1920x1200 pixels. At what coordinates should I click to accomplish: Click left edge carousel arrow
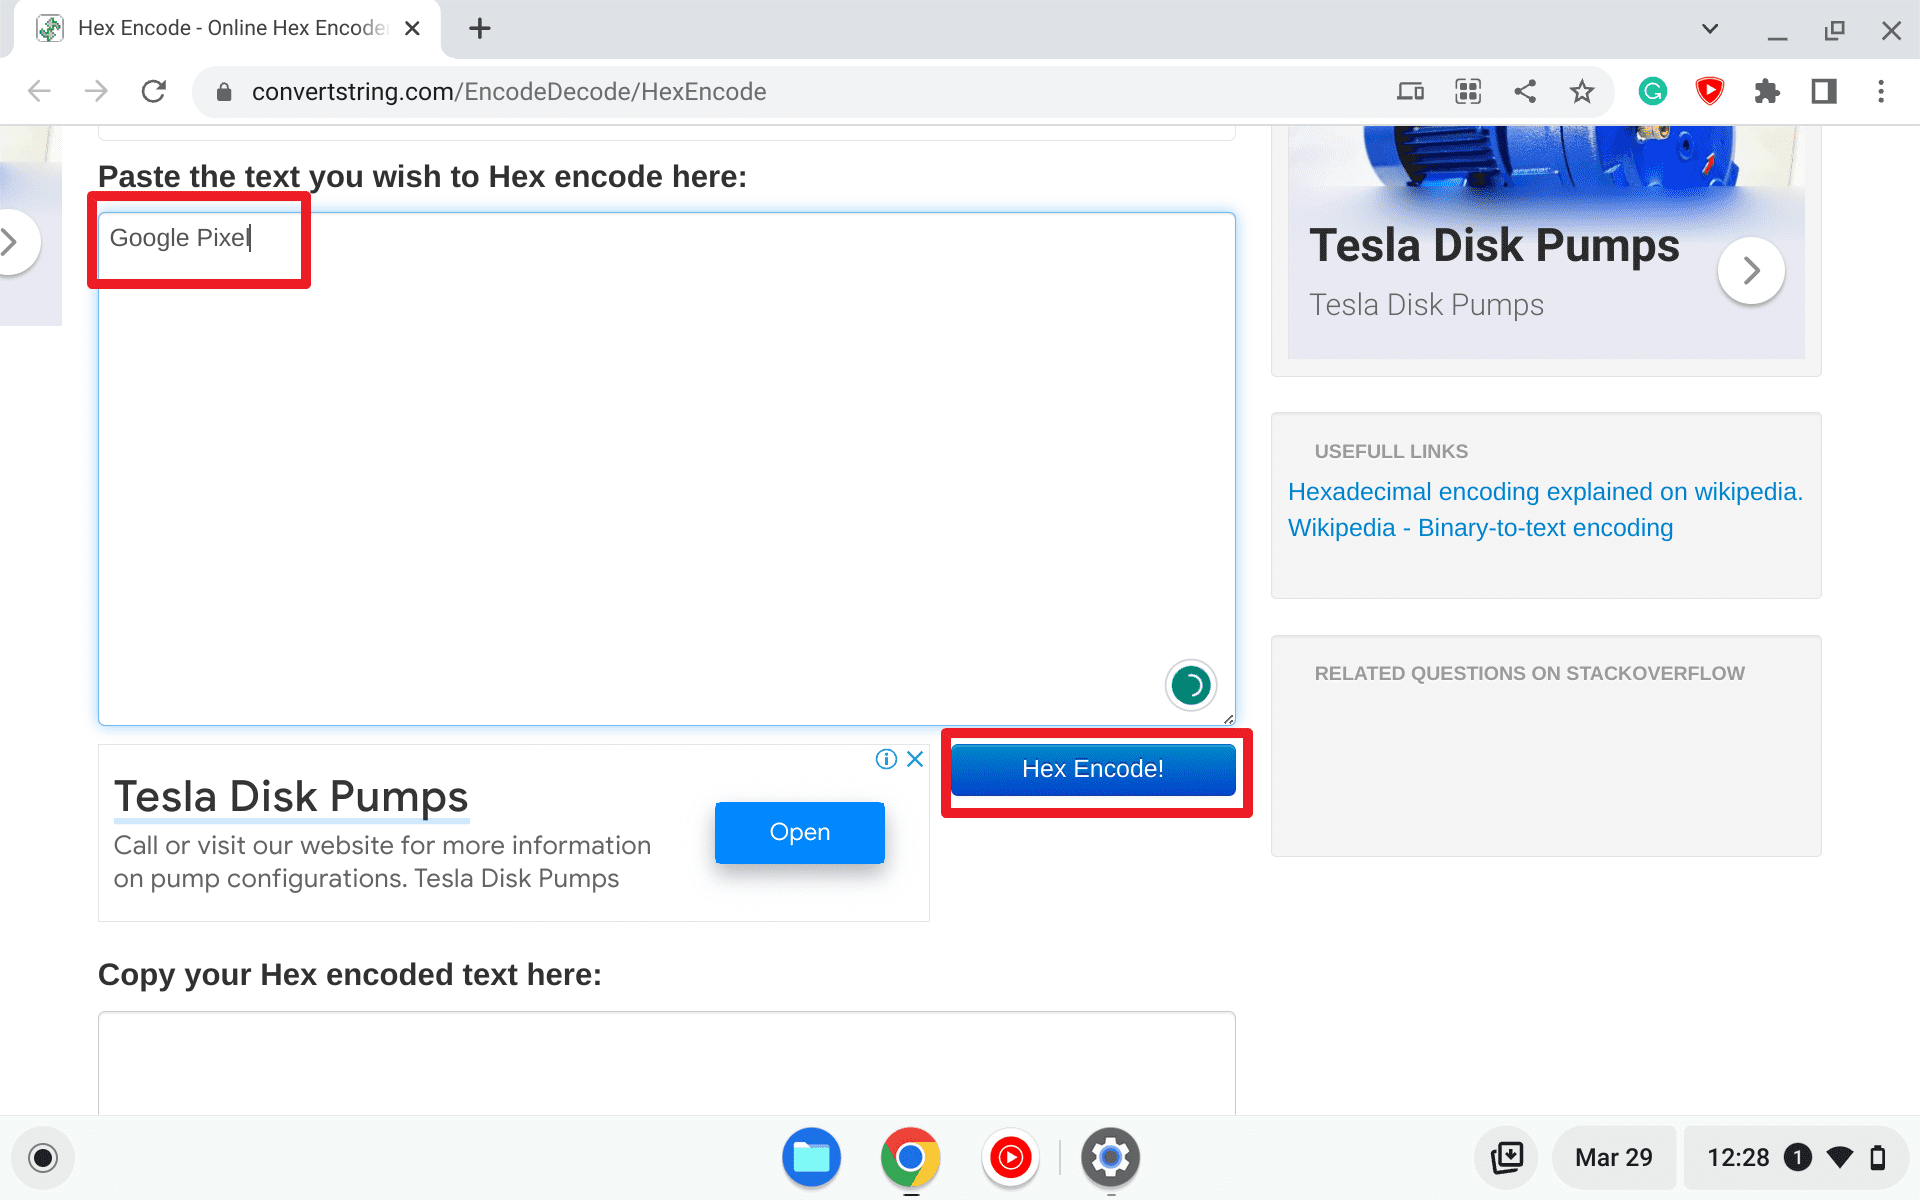10,241
